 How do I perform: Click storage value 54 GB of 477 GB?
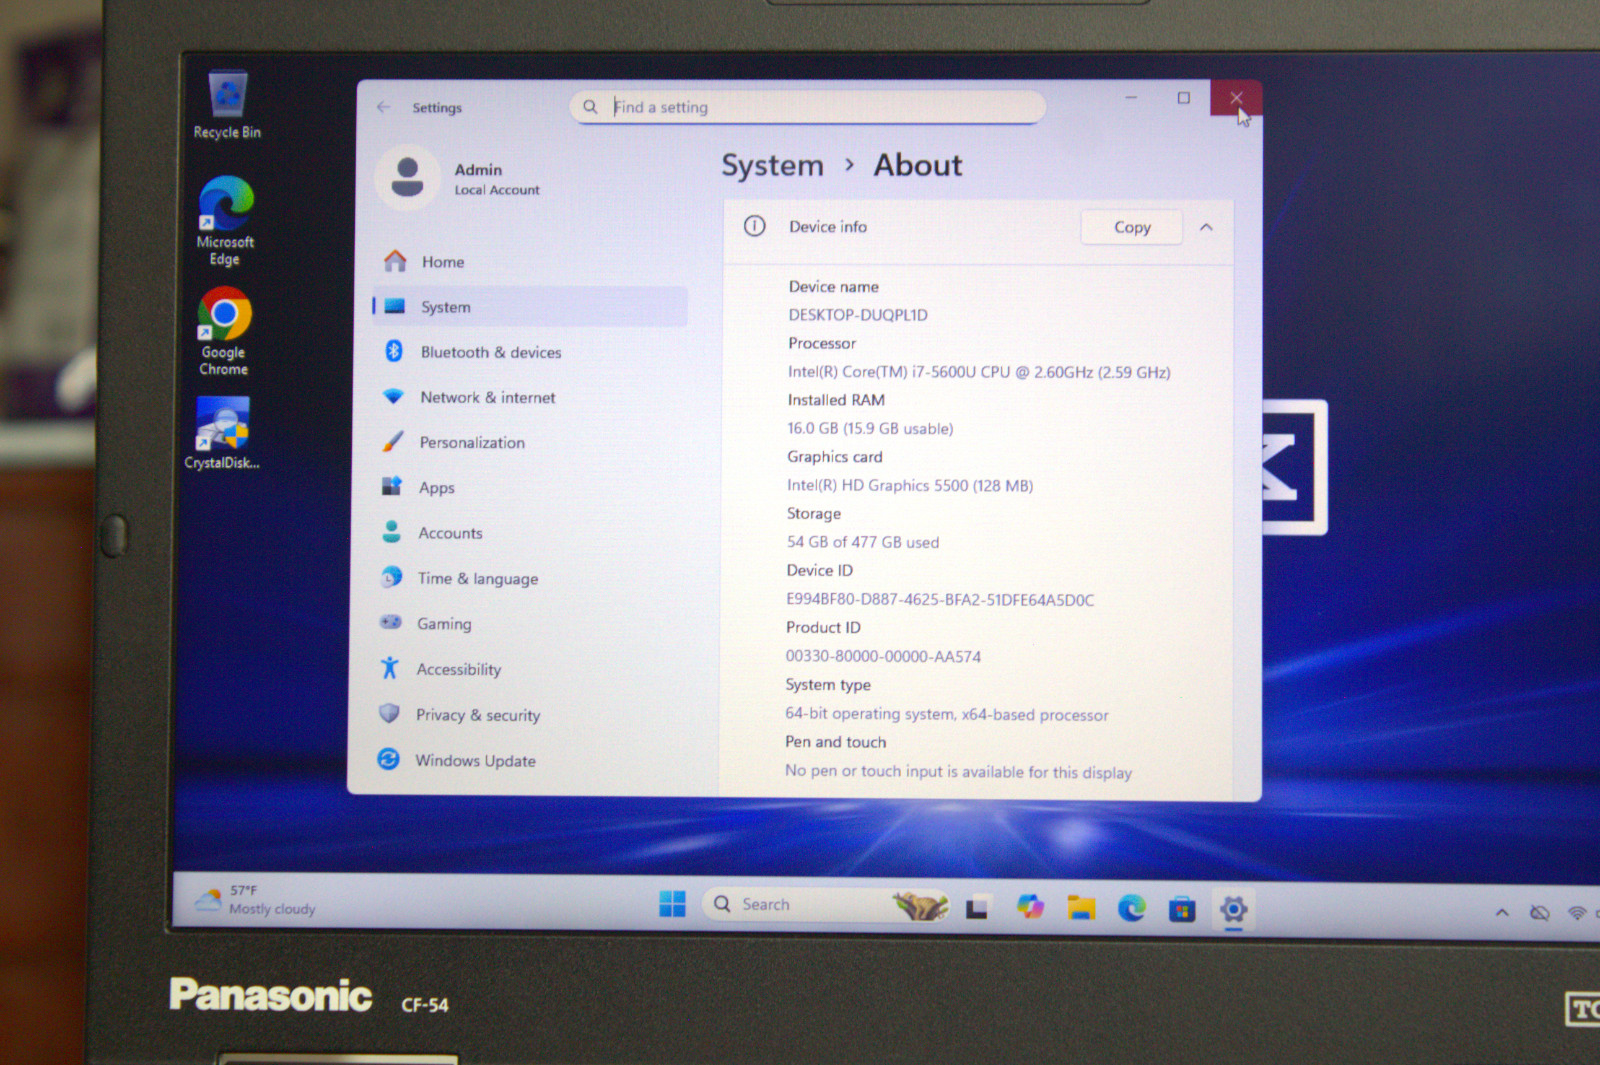[863, 542]
